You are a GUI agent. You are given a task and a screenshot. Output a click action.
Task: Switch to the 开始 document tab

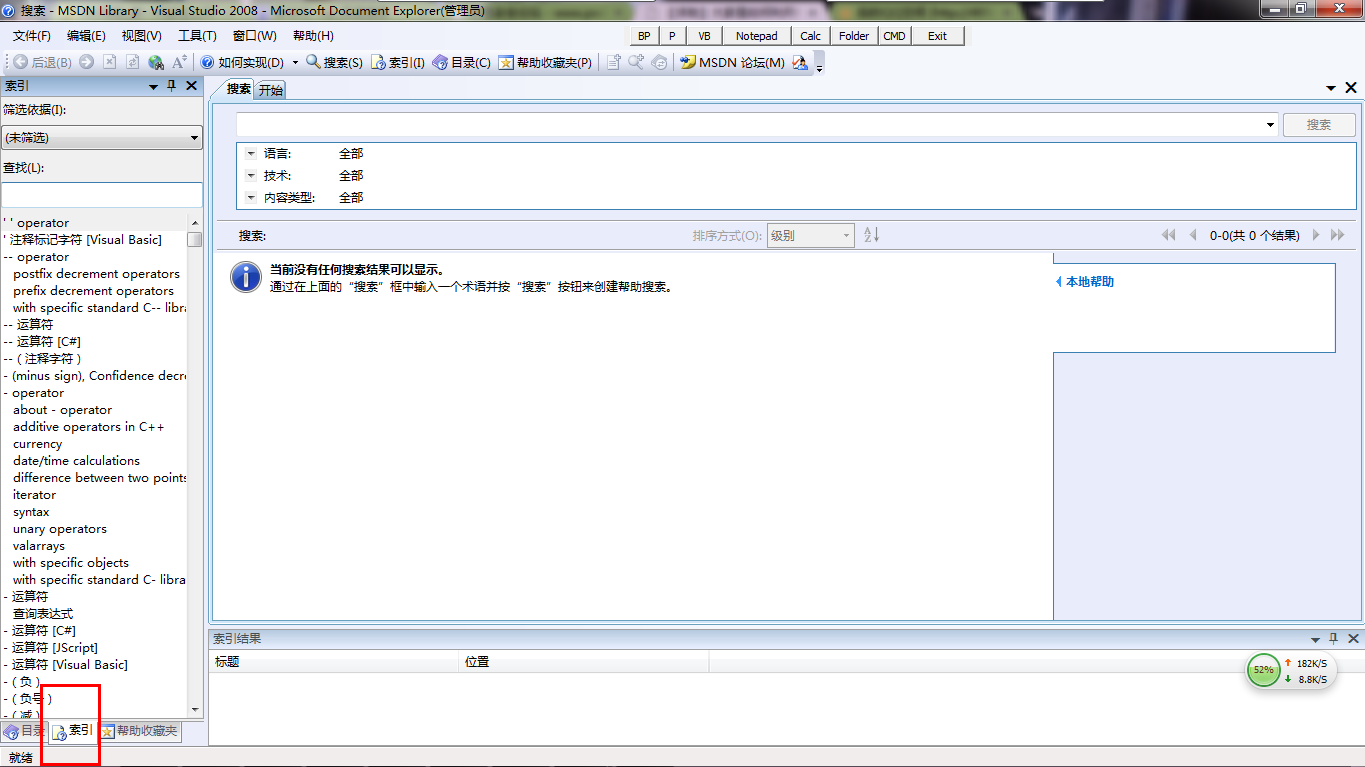coord(271,90)
